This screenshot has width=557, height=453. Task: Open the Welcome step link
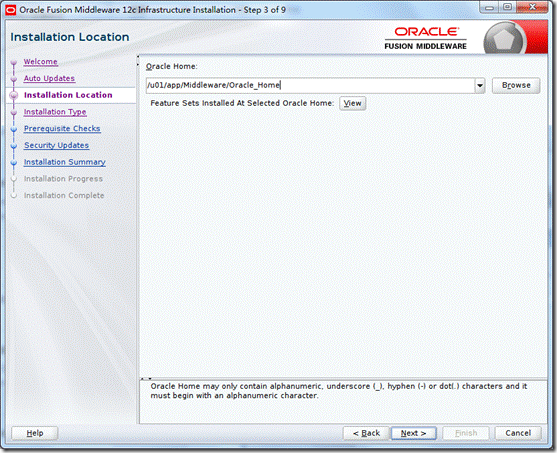(x=40, y=61)
